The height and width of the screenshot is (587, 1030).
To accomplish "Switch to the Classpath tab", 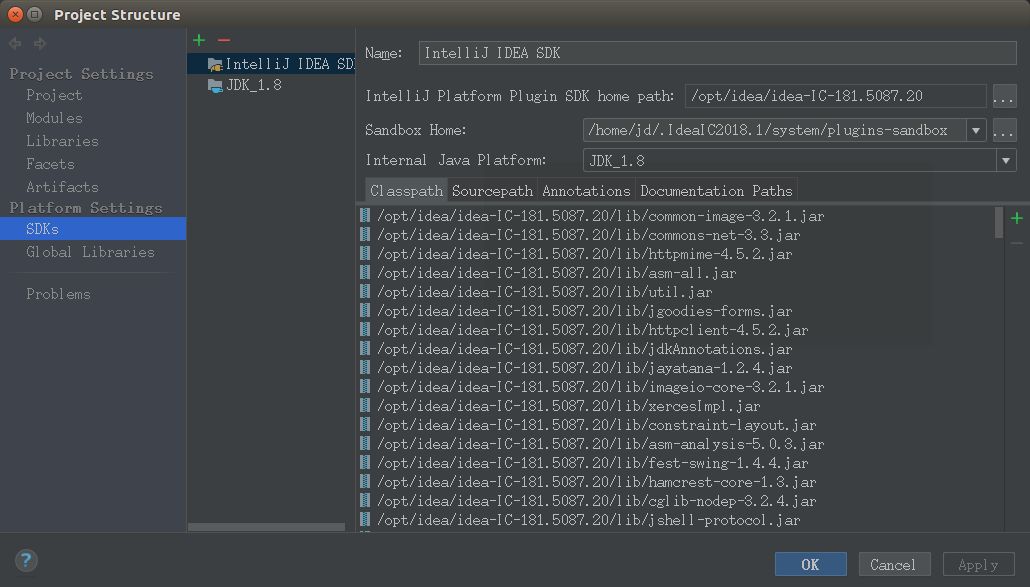I will [406, 191].
